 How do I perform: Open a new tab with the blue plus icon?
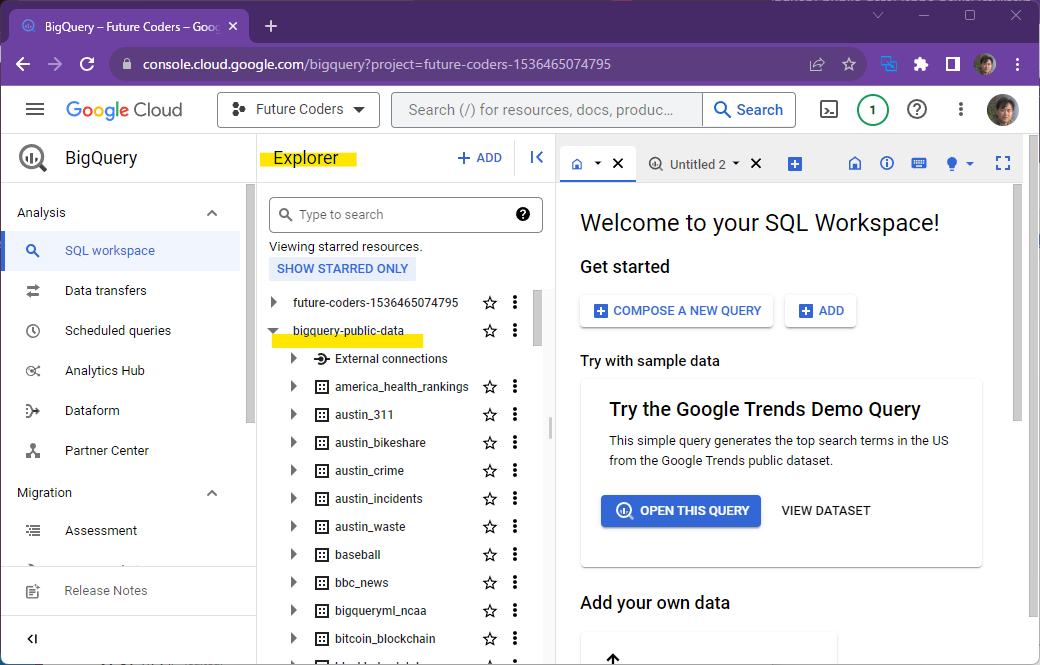tap(795, 162)
